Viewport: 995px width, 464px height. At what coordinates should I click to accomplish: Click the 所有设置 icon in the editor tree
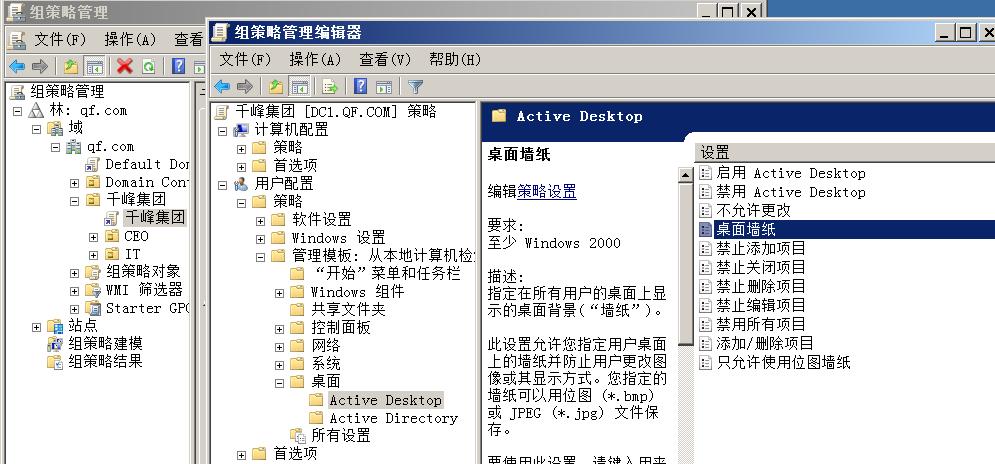pyautogui.click(x=298, y=435)
